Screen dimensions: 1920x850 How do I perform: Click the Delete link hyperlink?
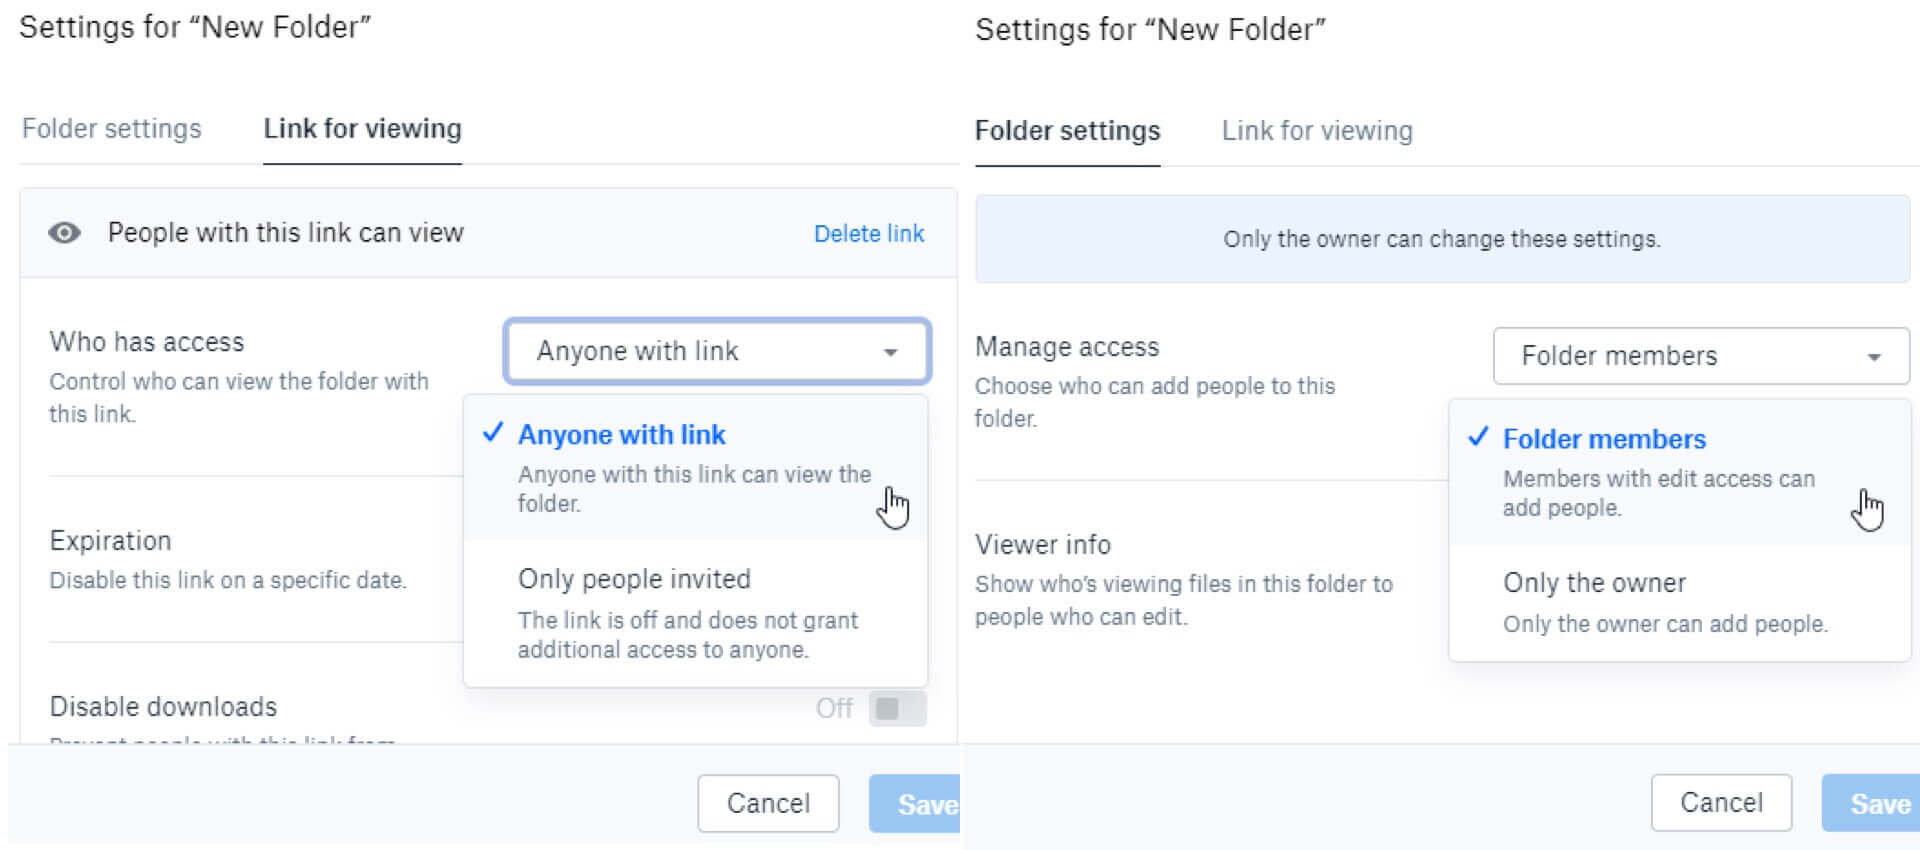(x=868, y=234)
